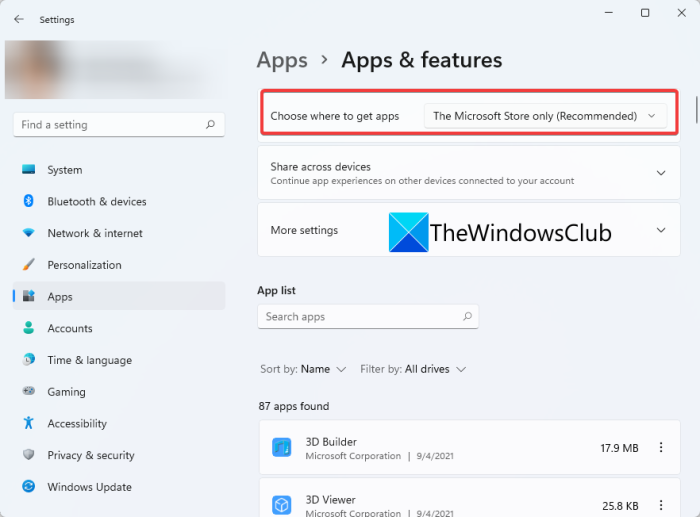Maximize the Settings window
This screenshot has width=700, height=517.
[x=645, y=13]
